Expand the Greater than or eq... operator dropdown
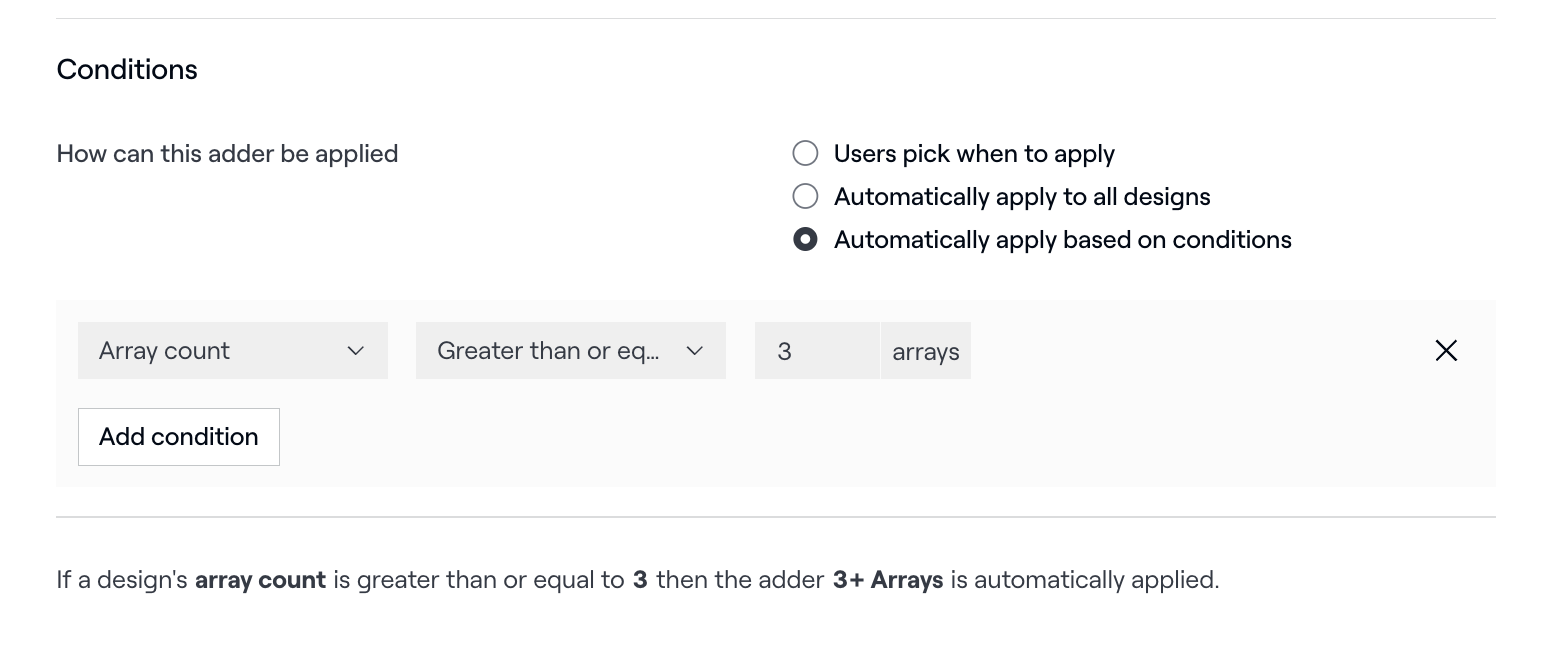 pos(570,351)
